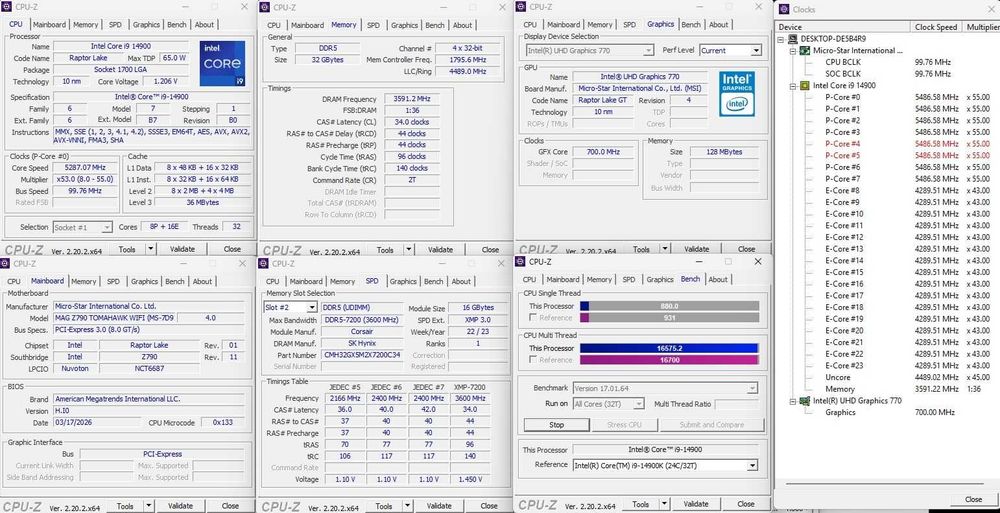
Task: Switch to Caches tab... open Mainboard tab in CPU window
Action: click(49, 24)
